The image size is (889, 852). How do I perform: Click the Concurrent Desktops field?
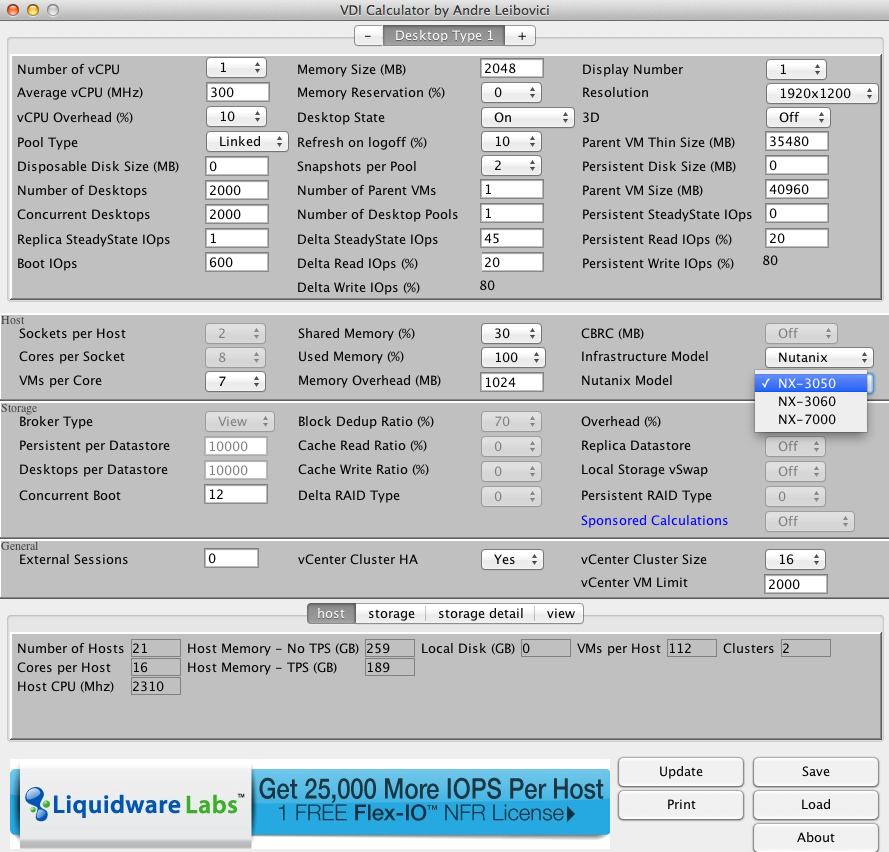click(236, 214)
